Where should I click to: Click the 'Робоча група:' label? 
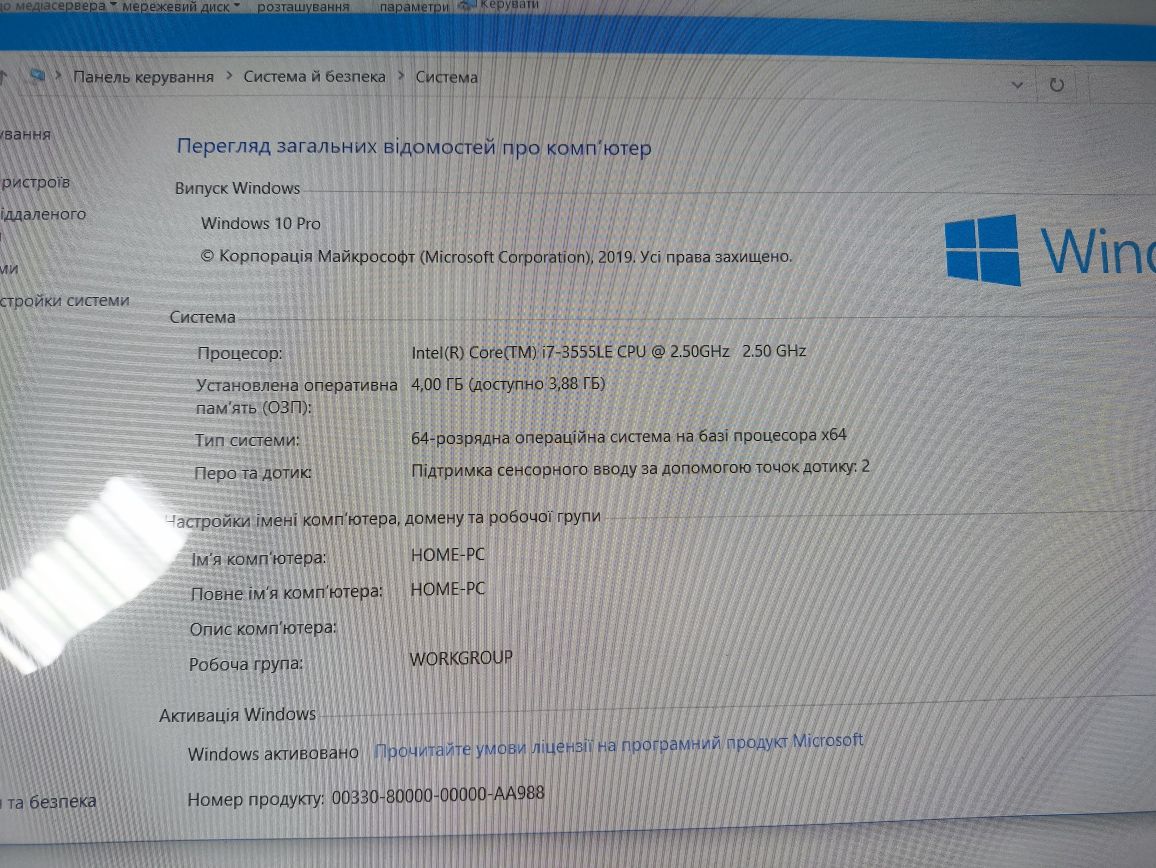coord(246,664)
